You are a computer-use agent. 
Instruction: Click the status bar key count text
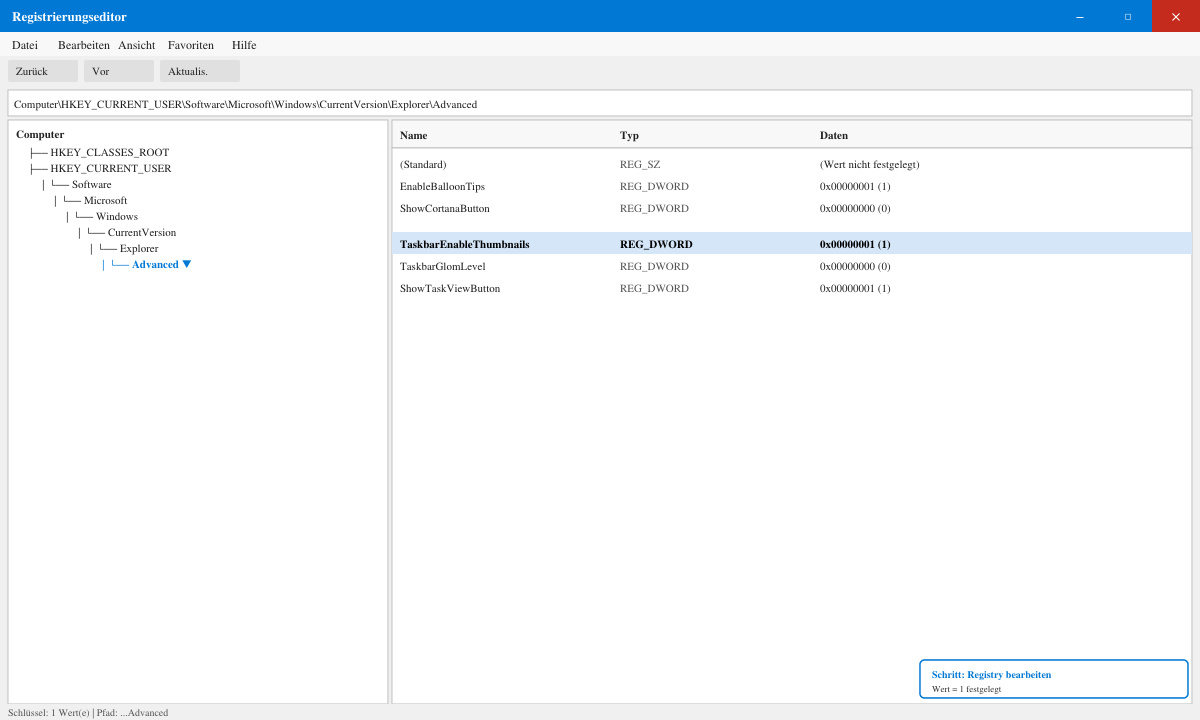point(88,713)
